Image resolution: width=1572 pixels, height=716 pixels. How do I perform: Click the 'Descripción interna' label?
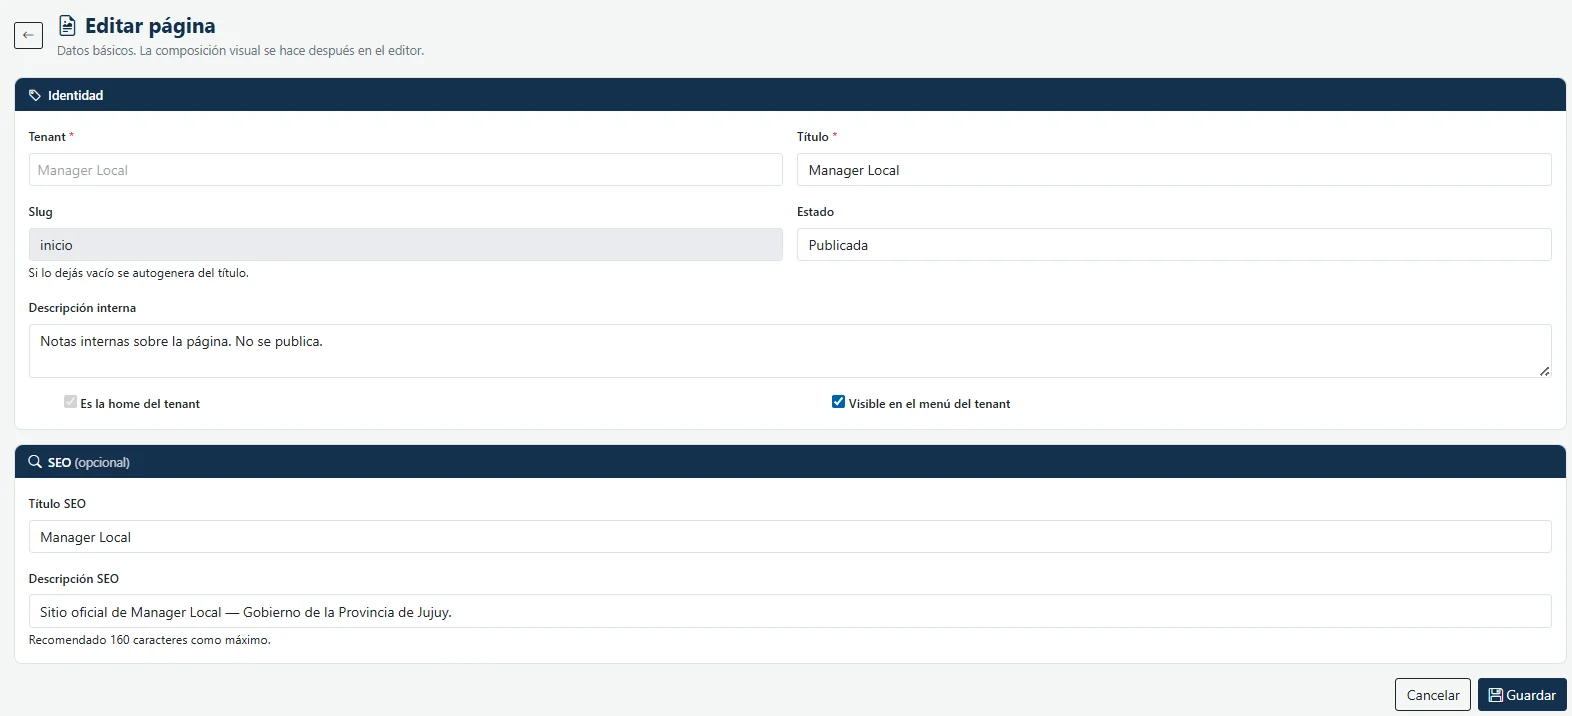[x=82, y=308]
